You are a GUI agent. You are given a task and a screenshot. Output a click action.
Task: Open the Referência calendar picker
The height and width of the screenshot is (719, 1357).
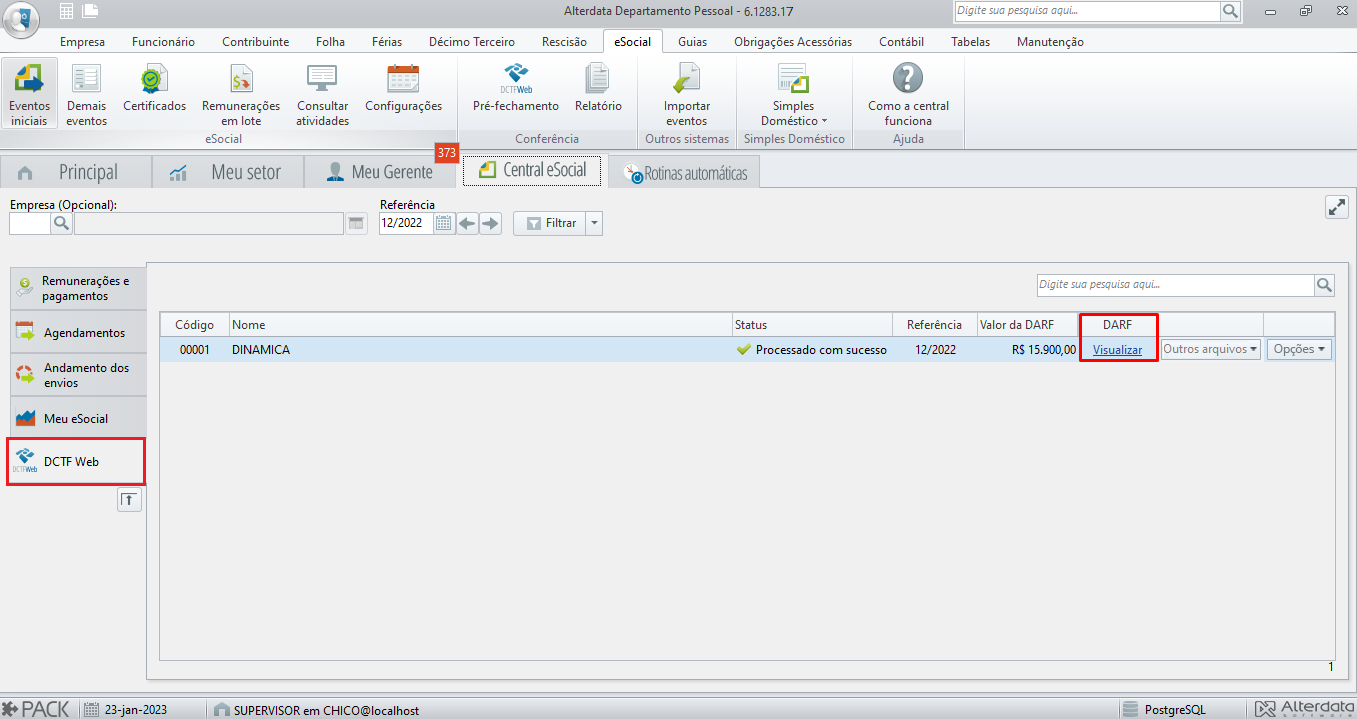coord(444,223)
